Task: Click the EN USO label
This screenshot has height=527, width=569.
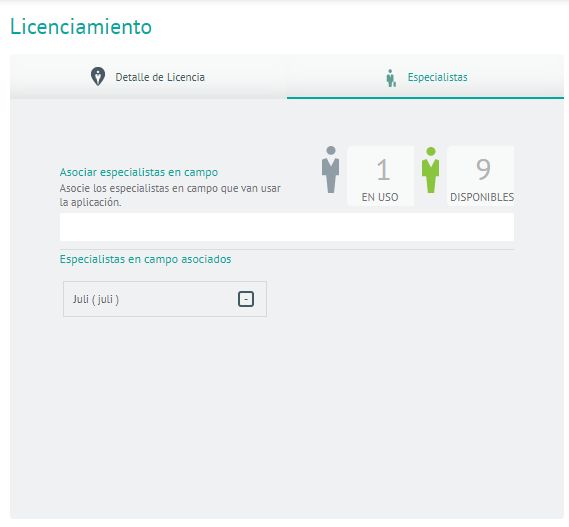Action: (380, 197)
